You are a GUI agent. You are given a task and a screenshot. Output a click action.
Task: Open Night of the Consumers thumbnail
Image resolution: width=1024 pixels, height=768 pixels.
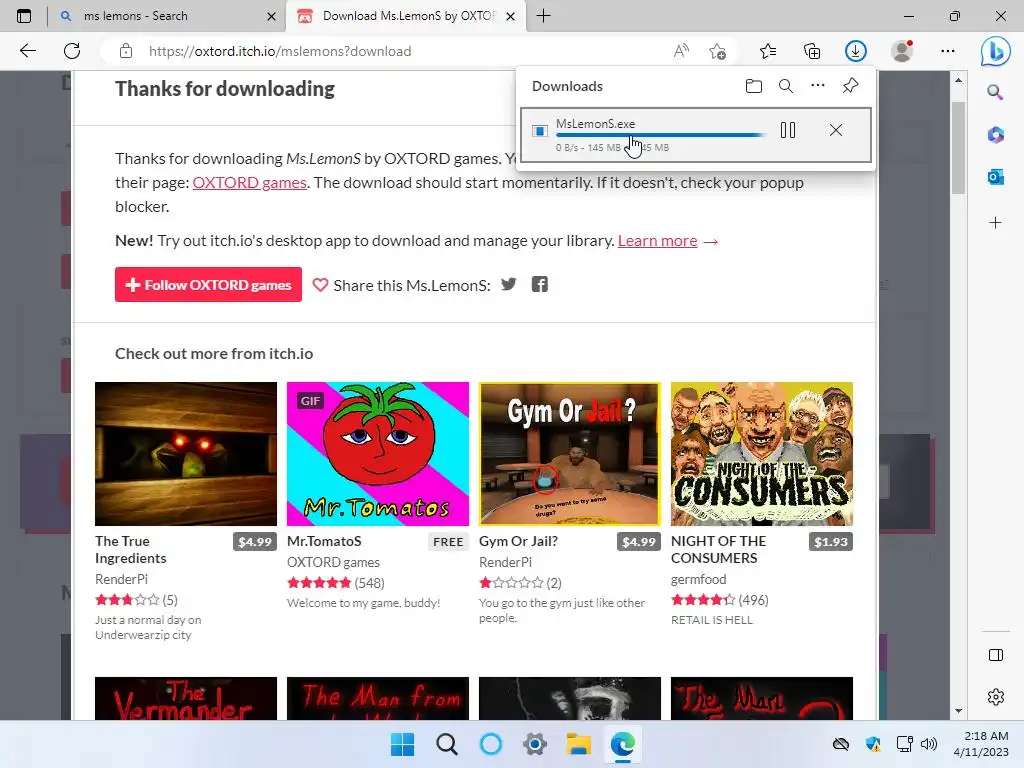click(x=761, y=454)
